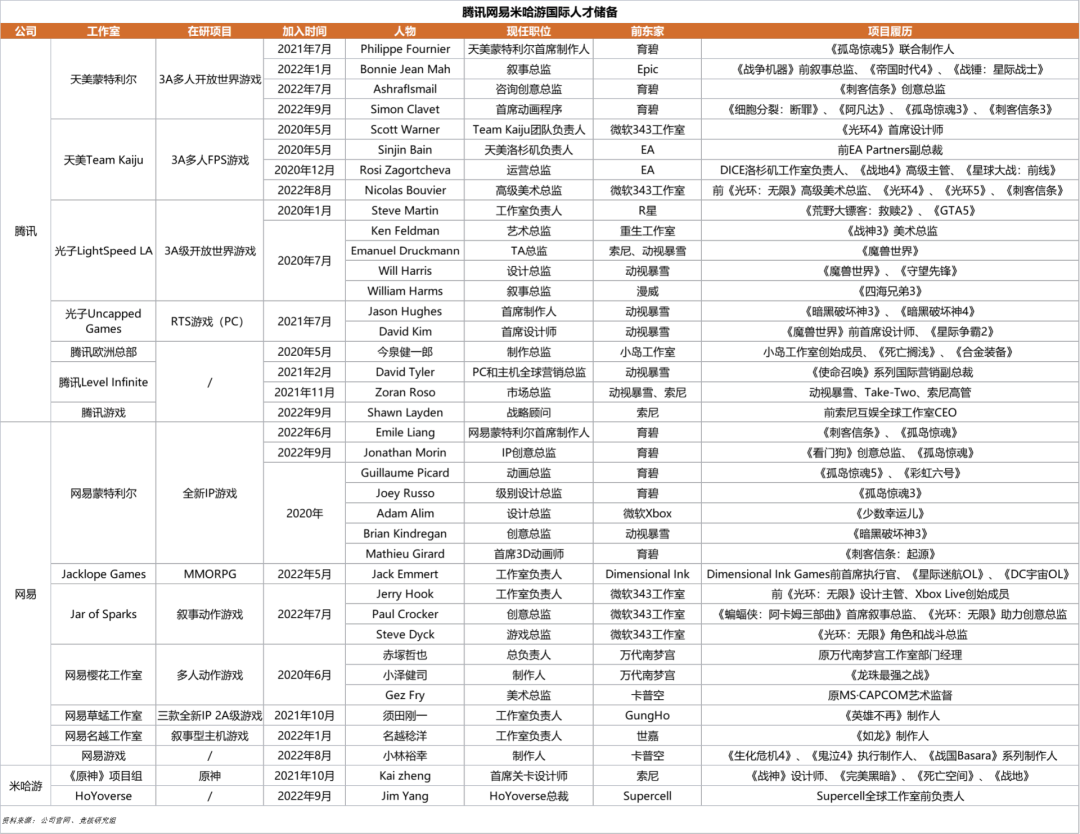
Task: Click the Epic former employer cell
Action: click(x=647, y=69)
